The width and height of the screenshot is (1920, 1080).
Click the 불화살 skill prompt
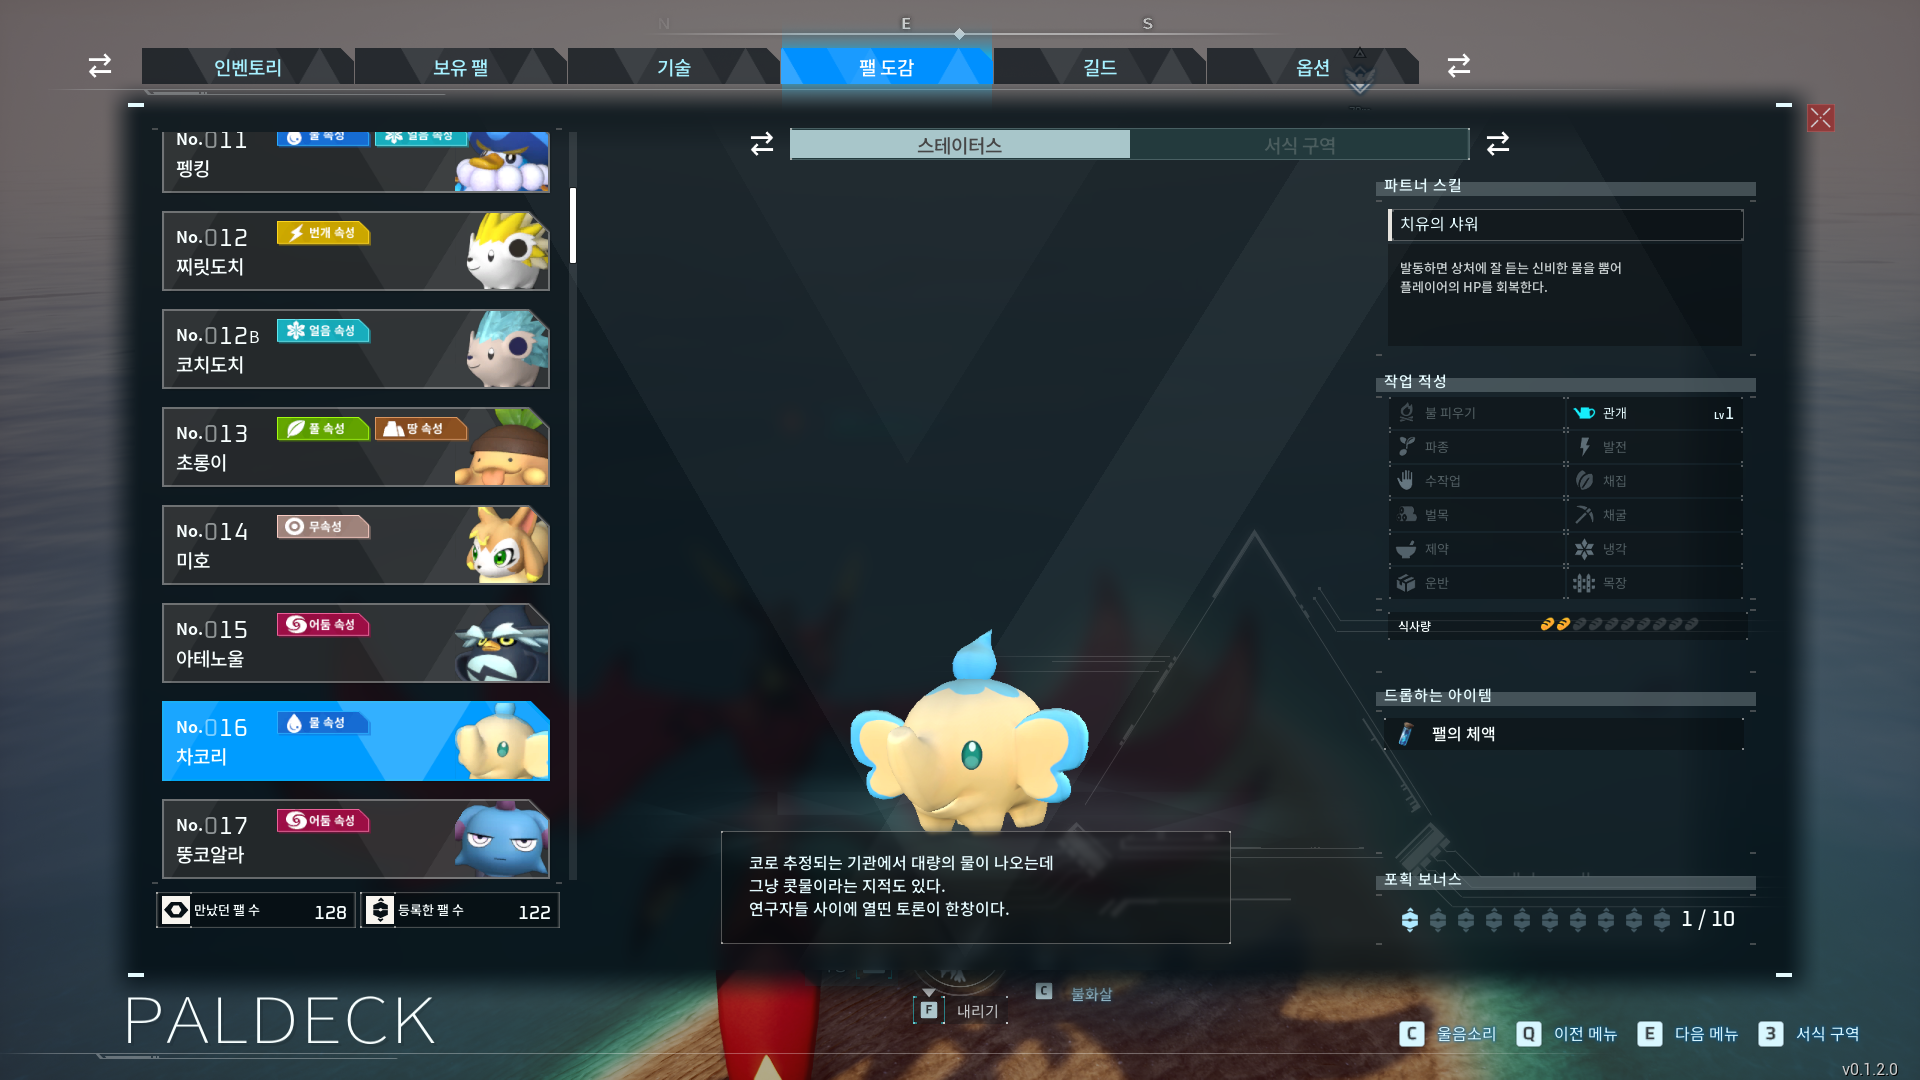click(1073, 993)
